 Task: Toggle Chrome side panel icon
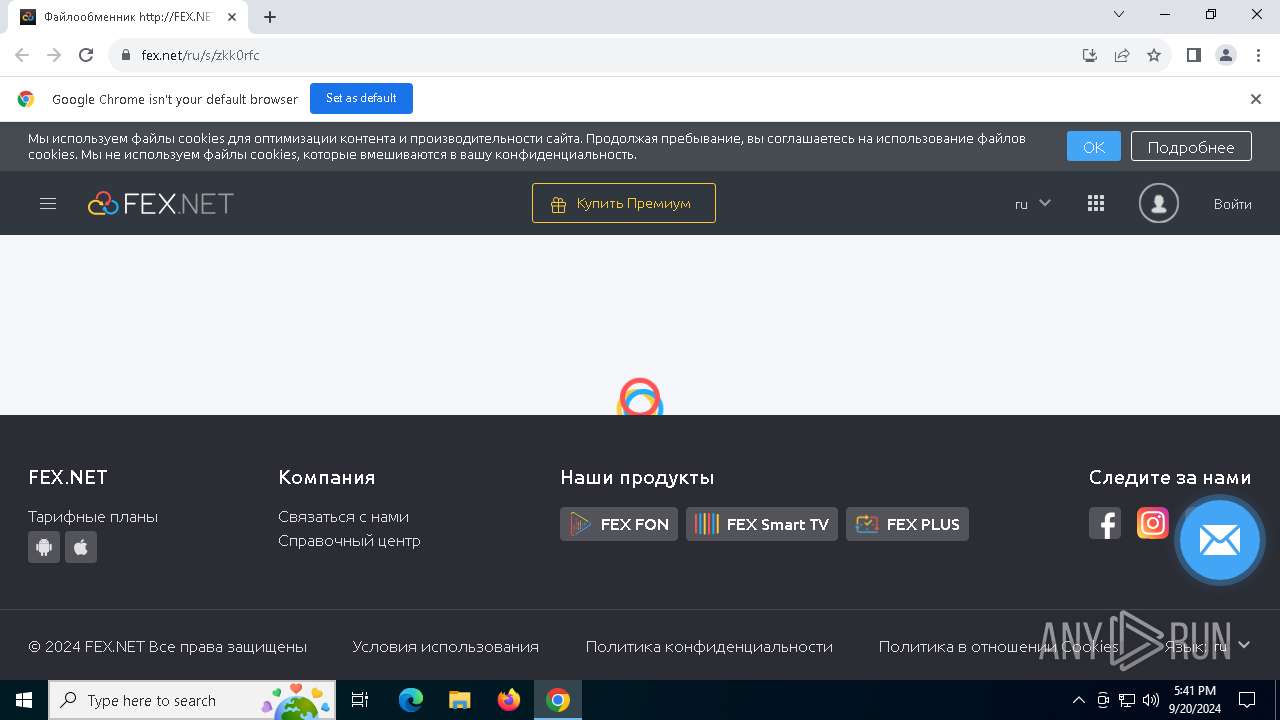pos(1194,55)
